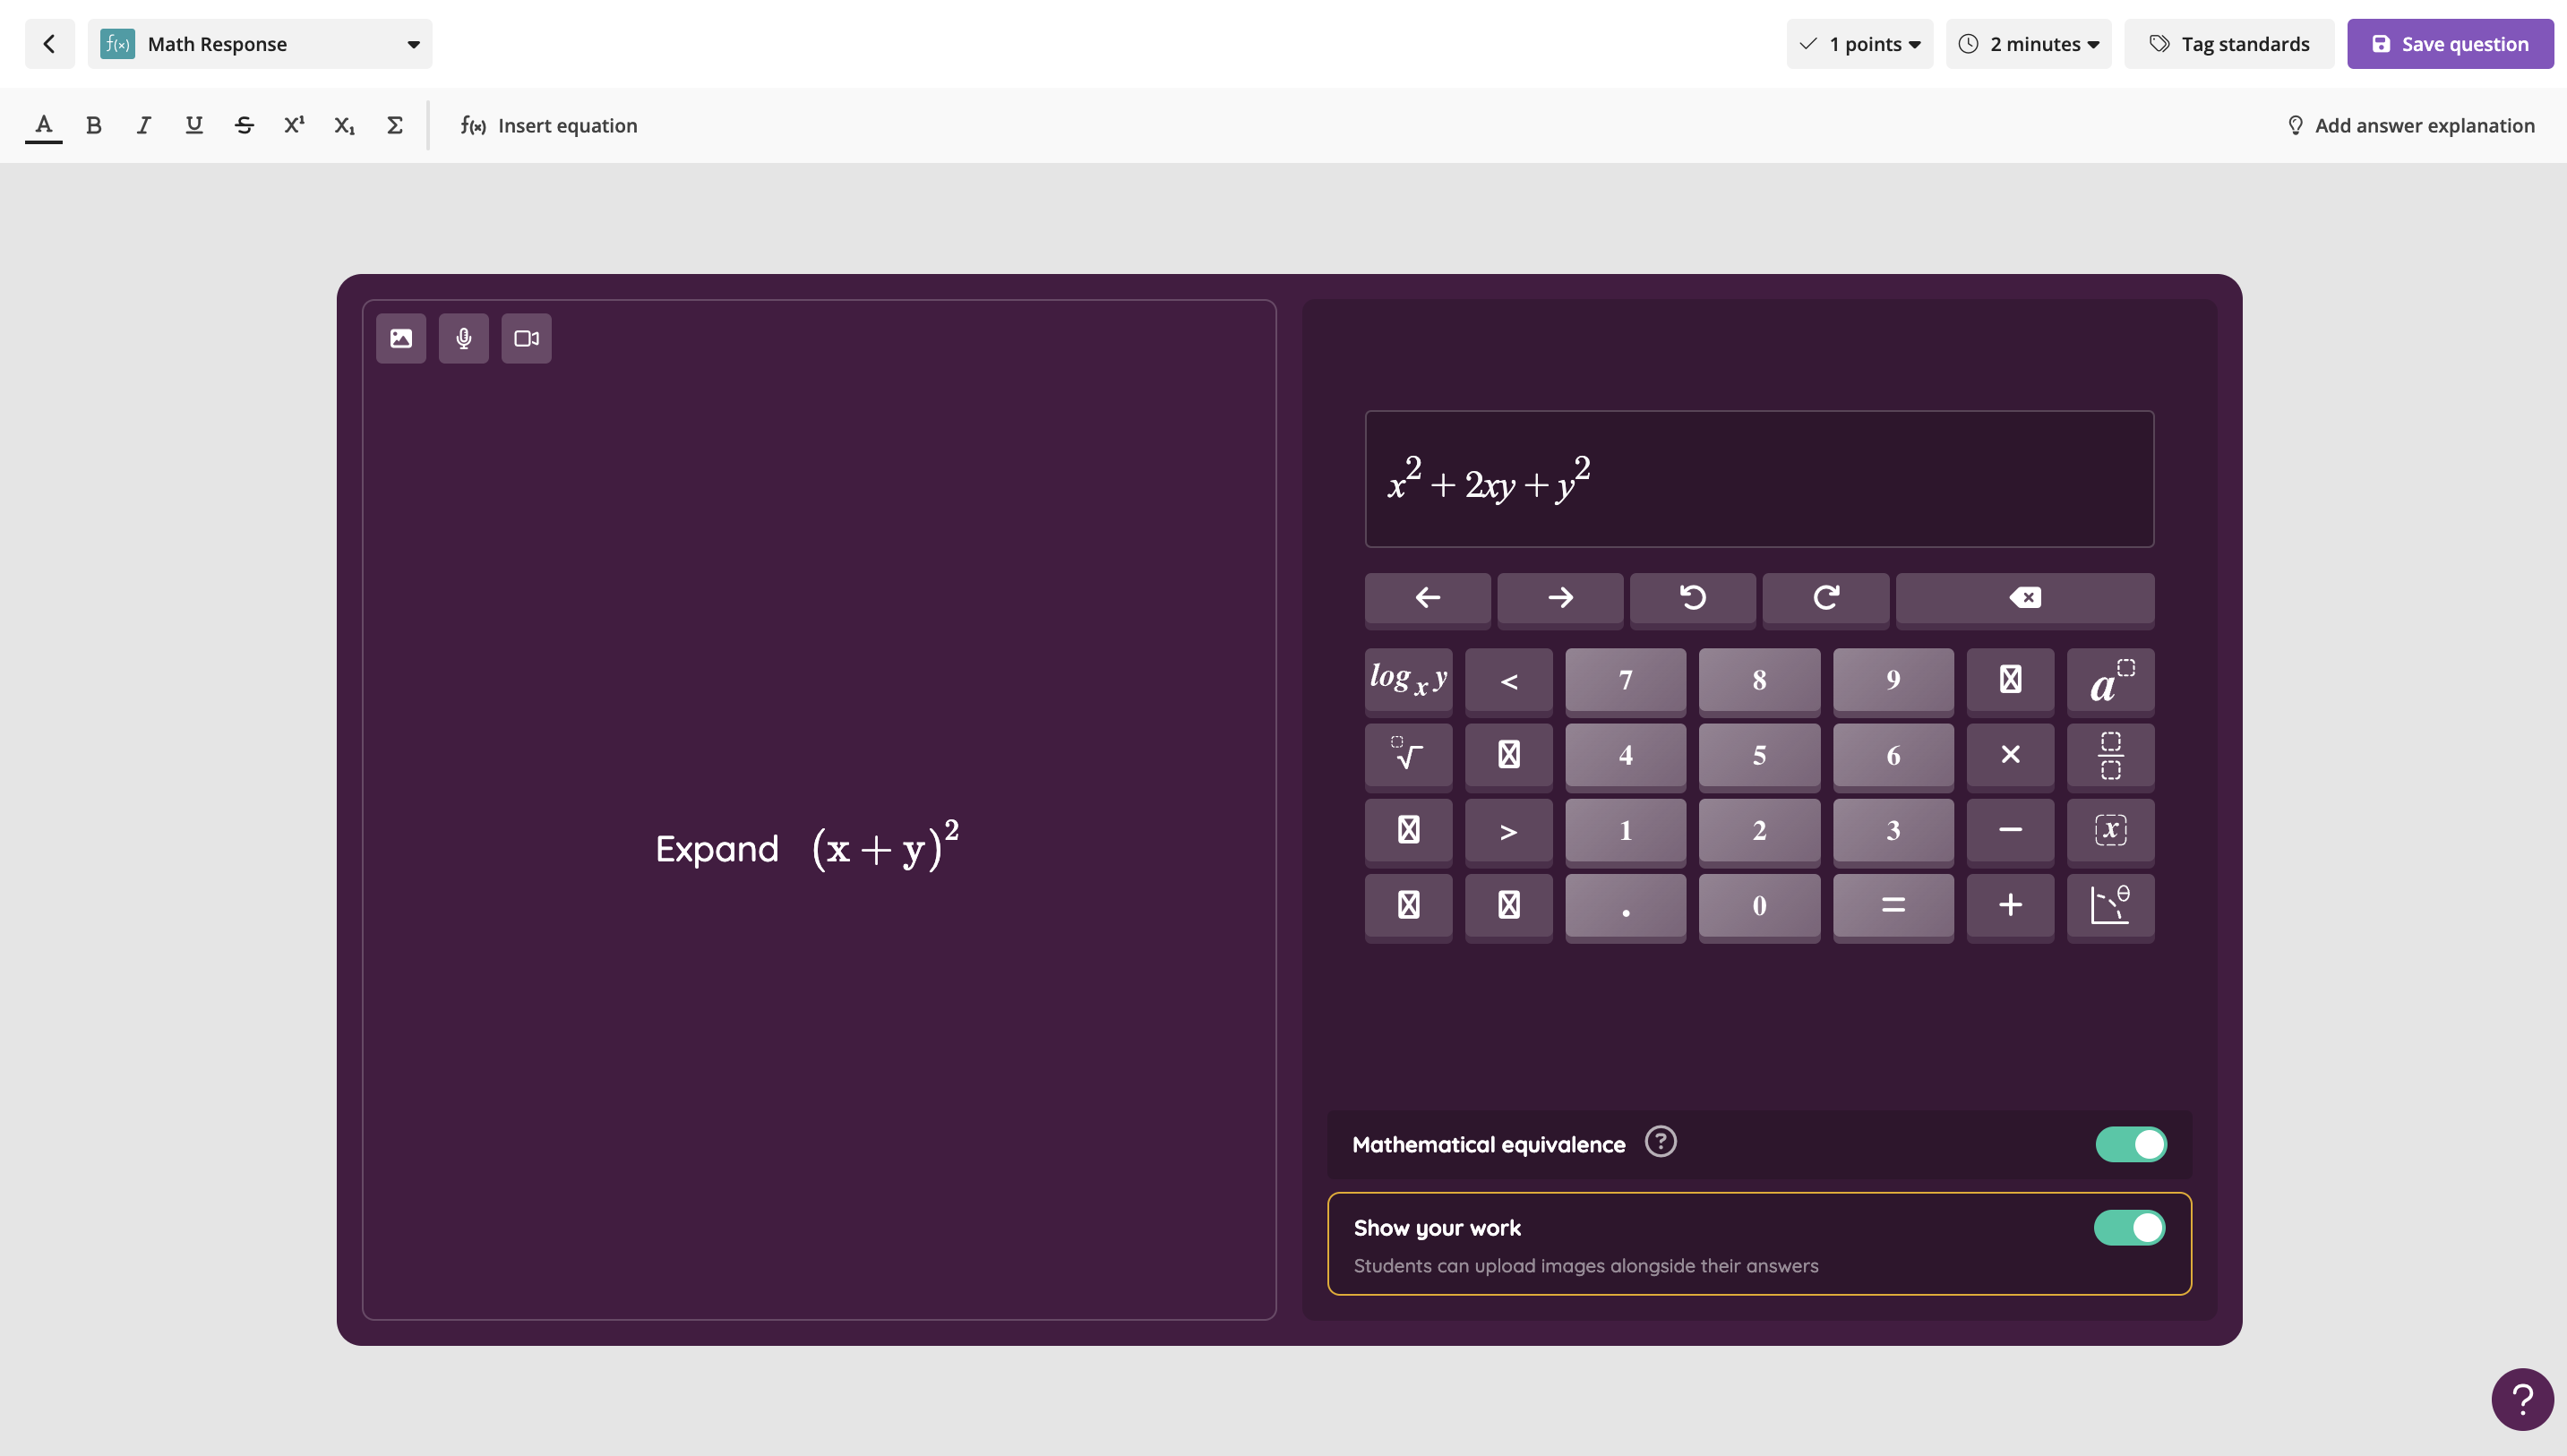Open the Math Response question type dropdown
Viewport: 2567px width, 1456px height.
coord(260,44)
